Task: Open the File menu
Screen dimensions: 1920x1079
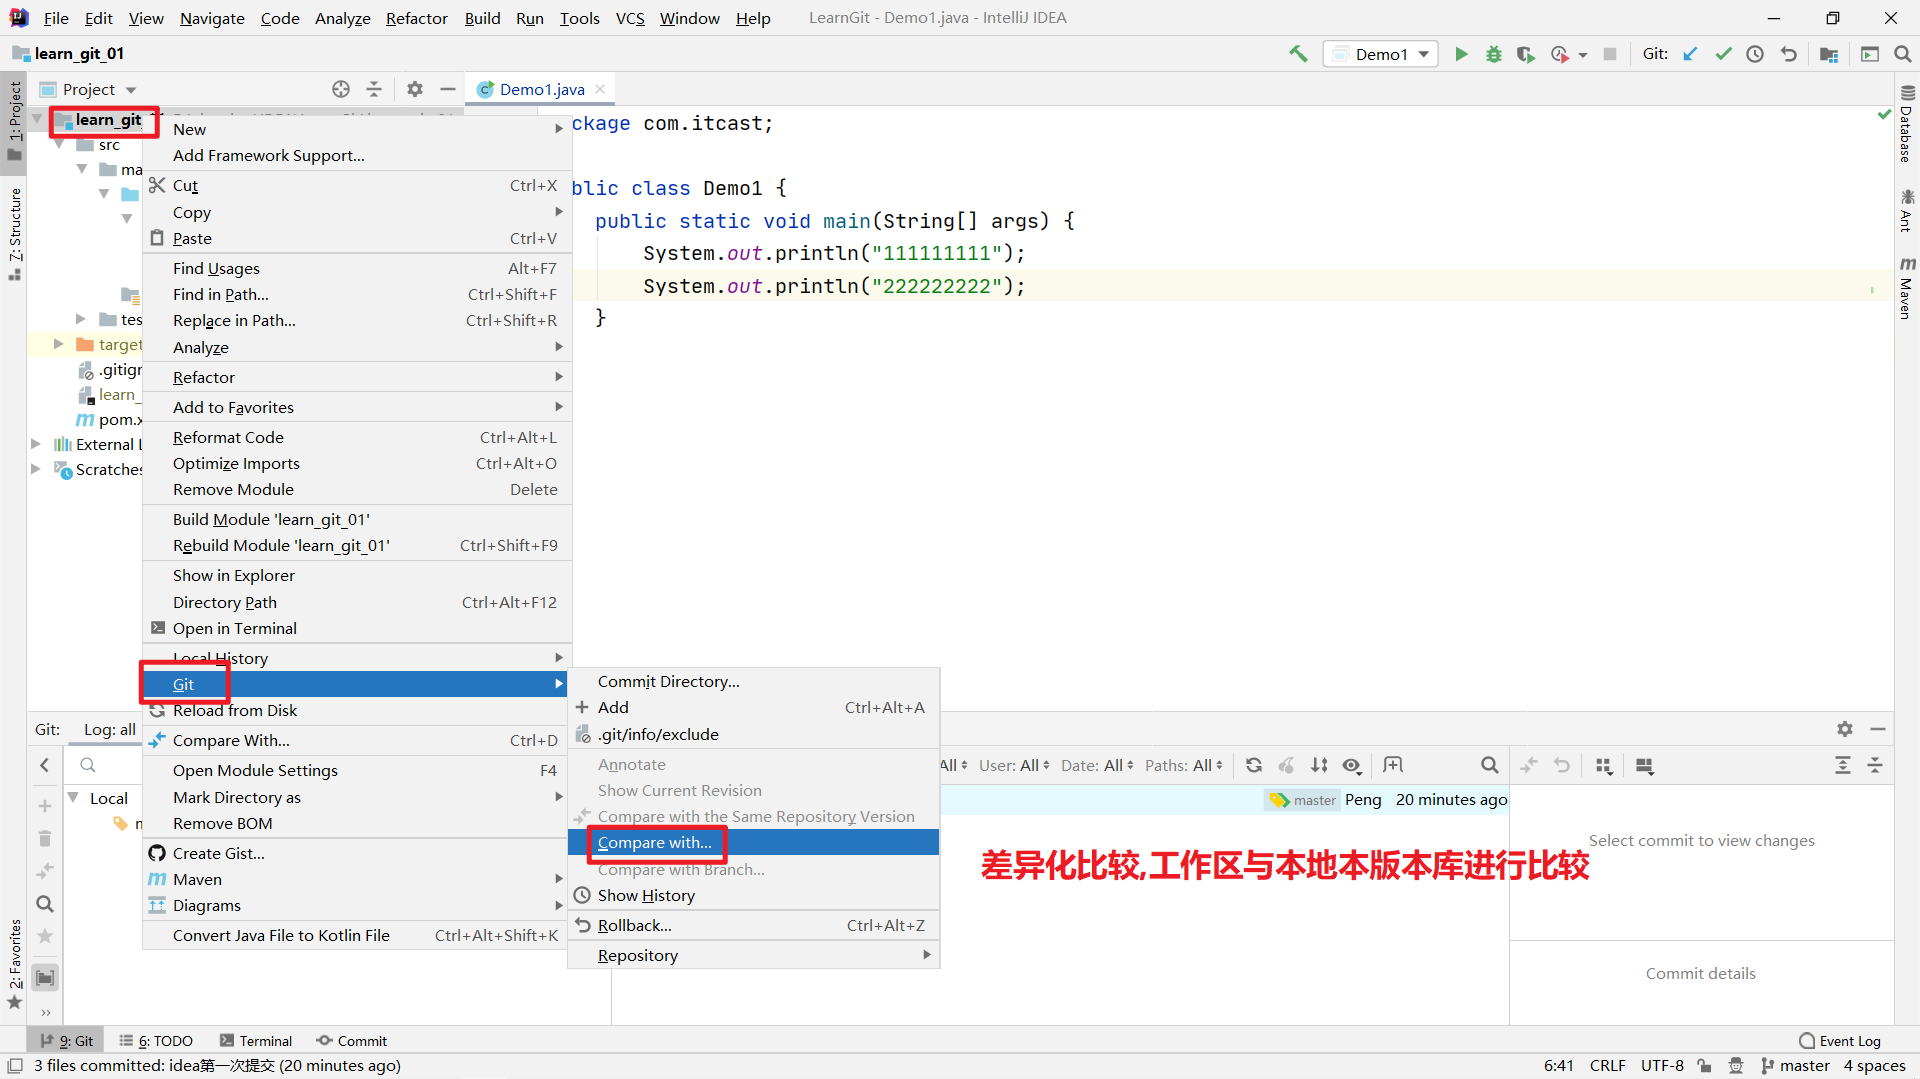Action: pos(56,18)
